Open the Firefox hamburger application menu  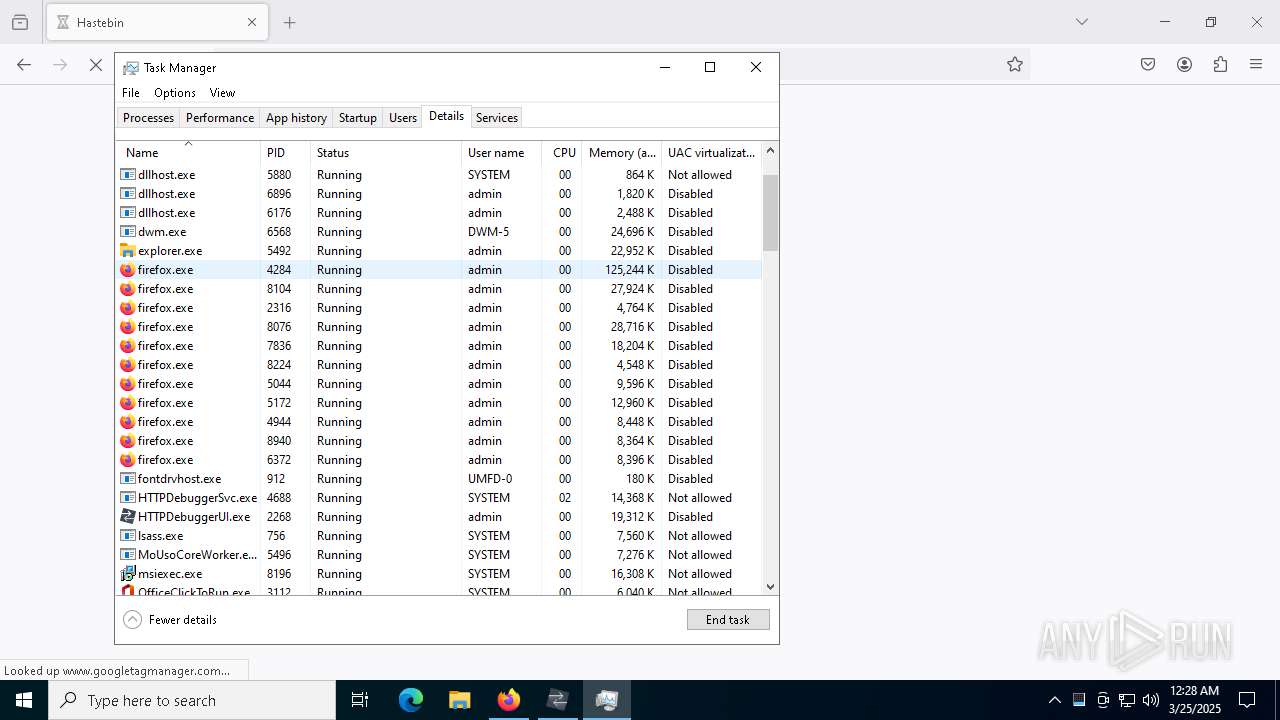(x=1256, y=64)
